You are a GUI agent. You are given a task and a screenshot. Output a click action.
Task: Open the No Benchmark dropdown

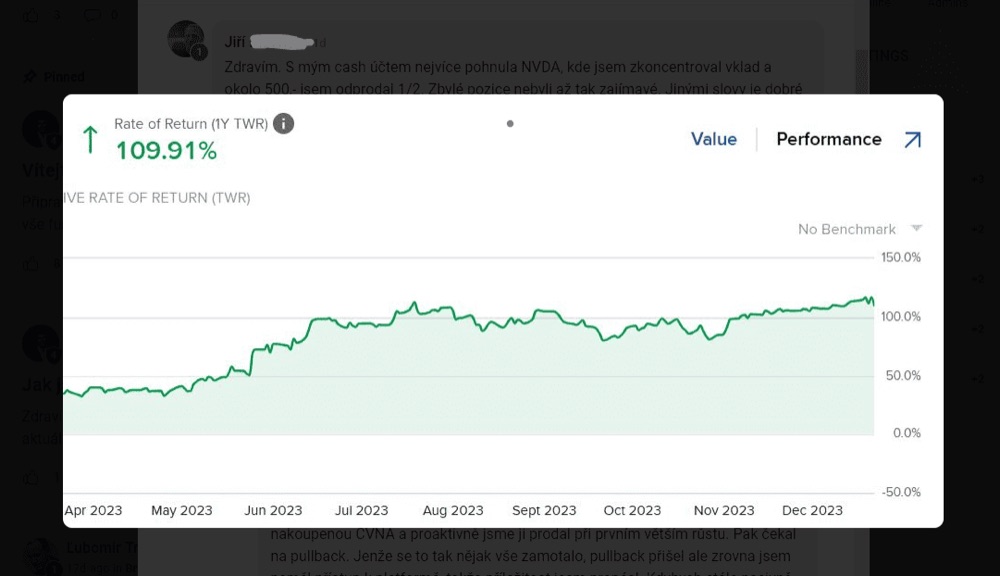click(860, 229)
